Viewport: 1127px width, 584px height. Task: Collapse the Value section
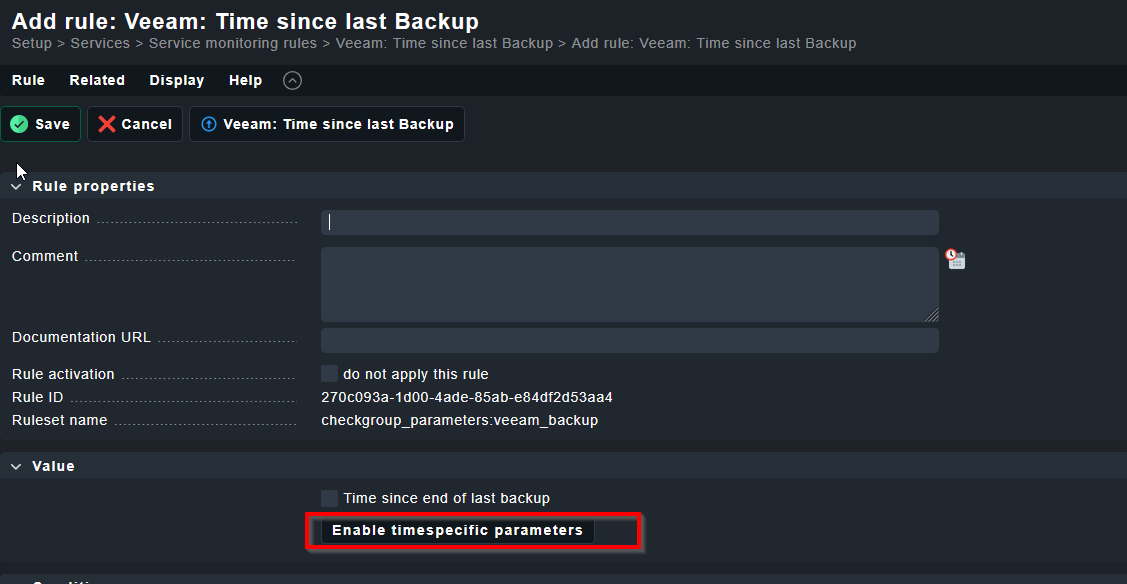point(17,466)
